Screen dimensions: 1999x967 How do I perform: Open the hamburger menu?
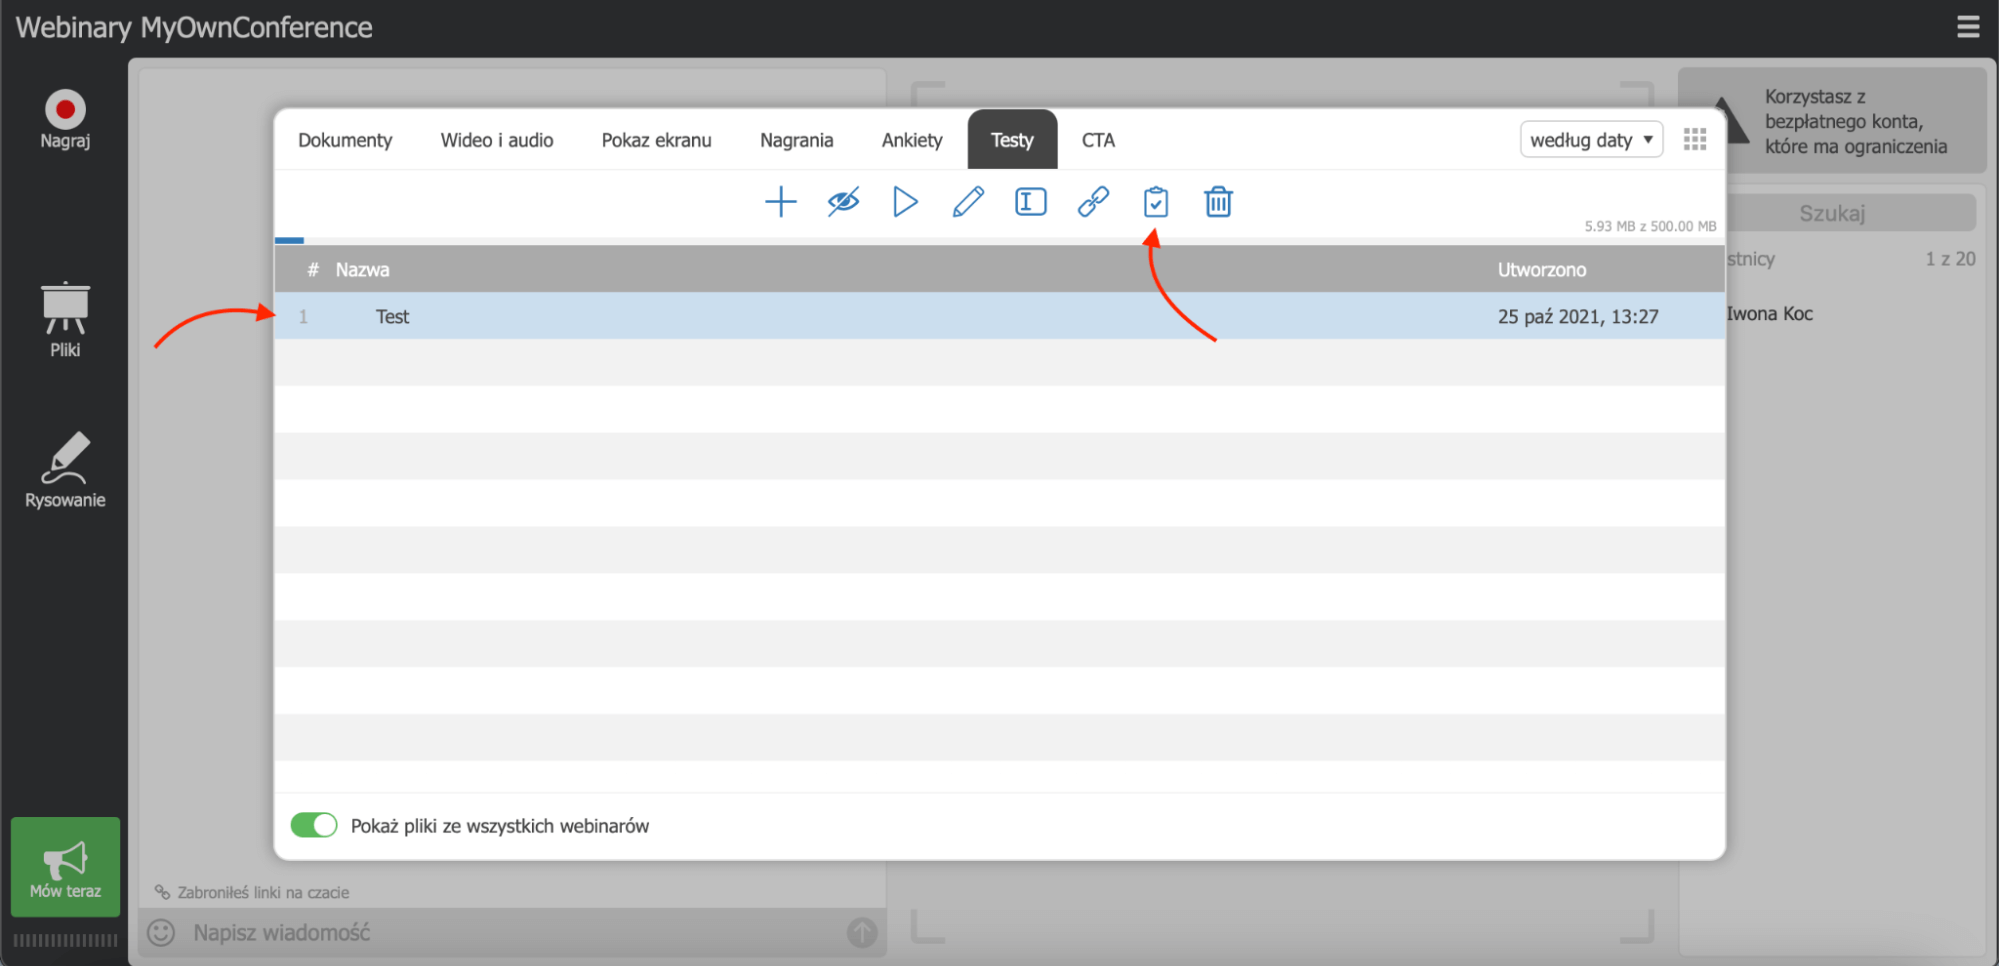pyautogui.click(x=1967, y=27)
